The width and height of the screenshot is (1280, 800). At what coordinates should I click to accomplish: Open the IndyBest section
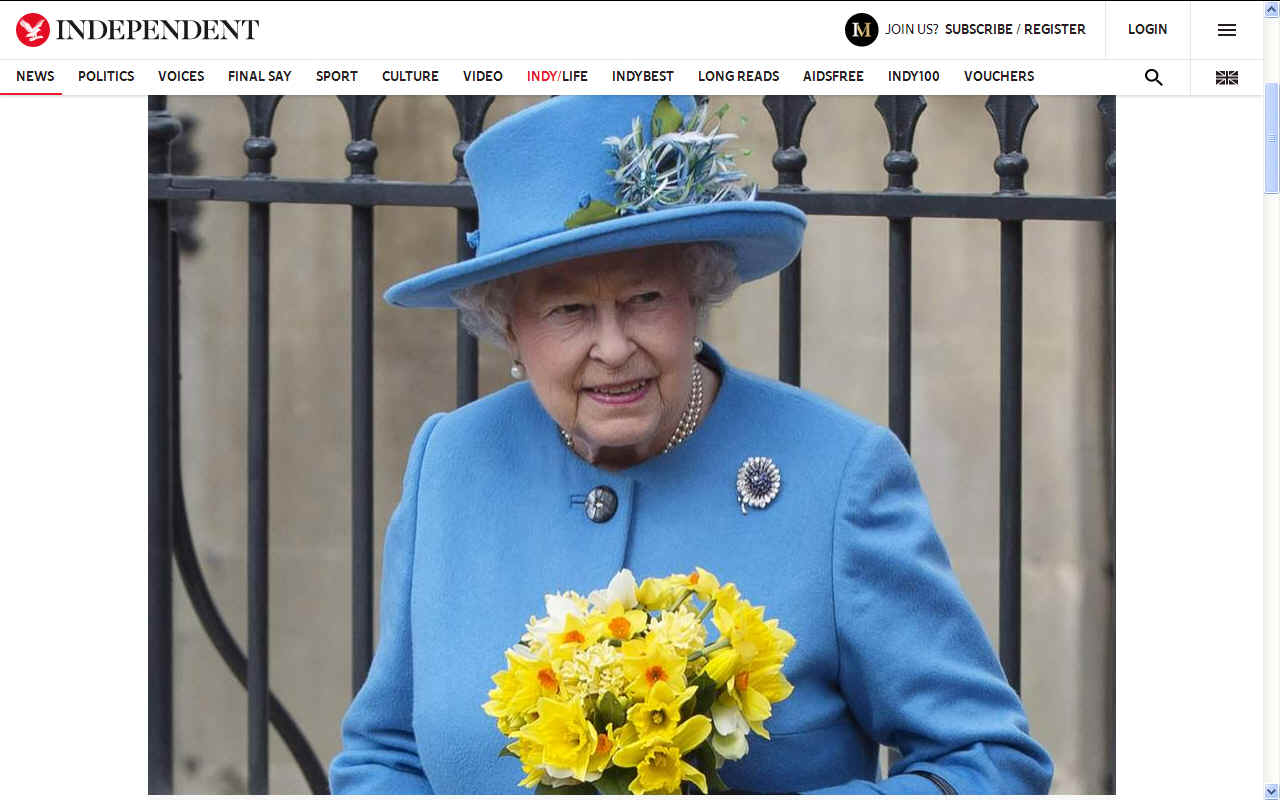(x=643, y=76)
